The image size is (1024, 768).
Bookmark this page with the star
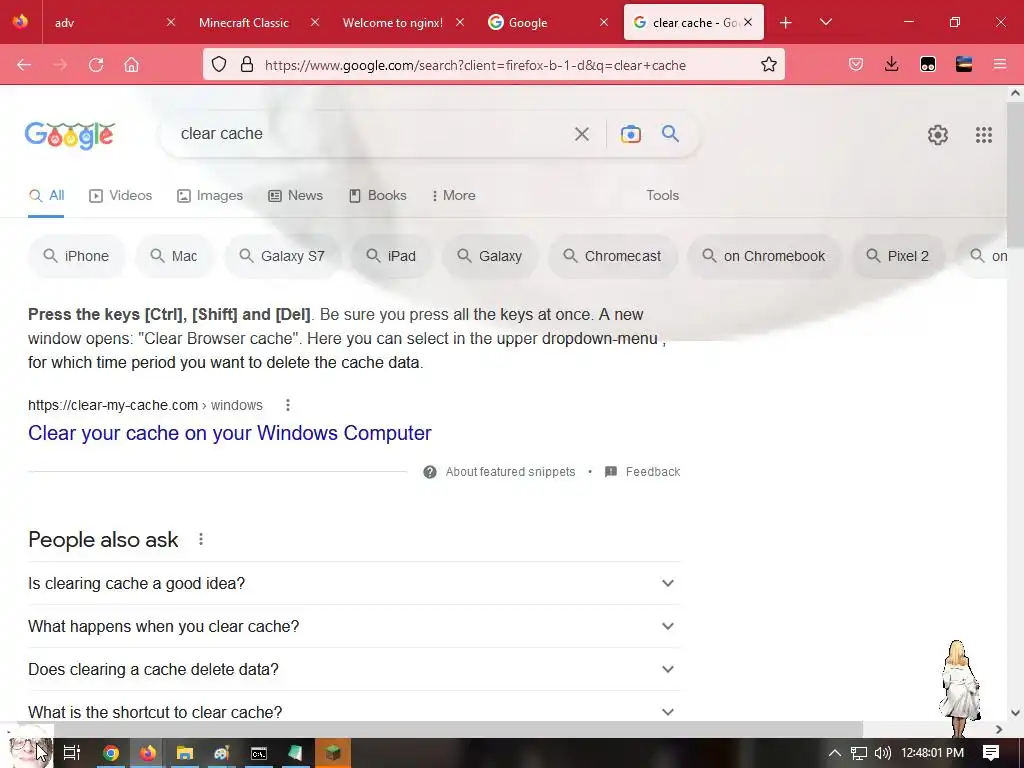769,65
